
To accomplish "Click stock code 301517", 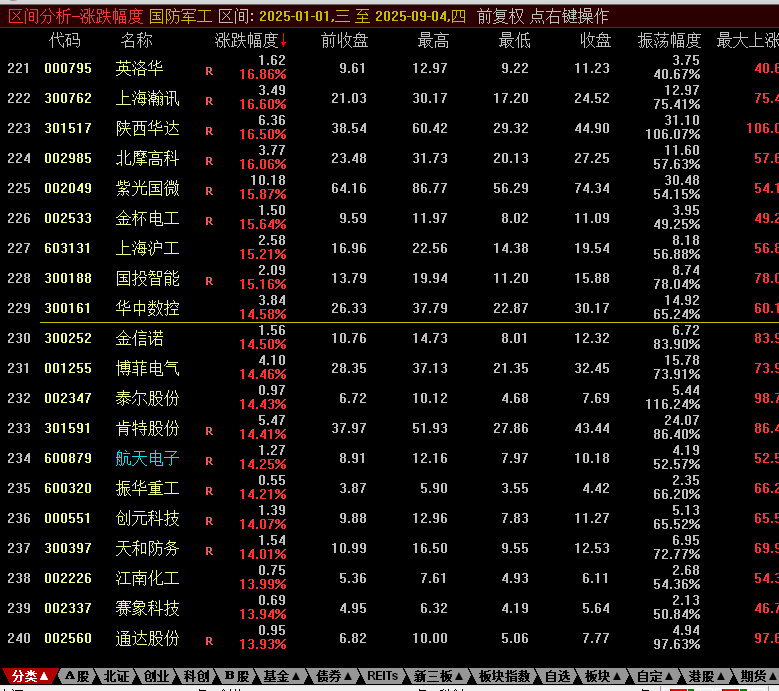I will point(68,128).
